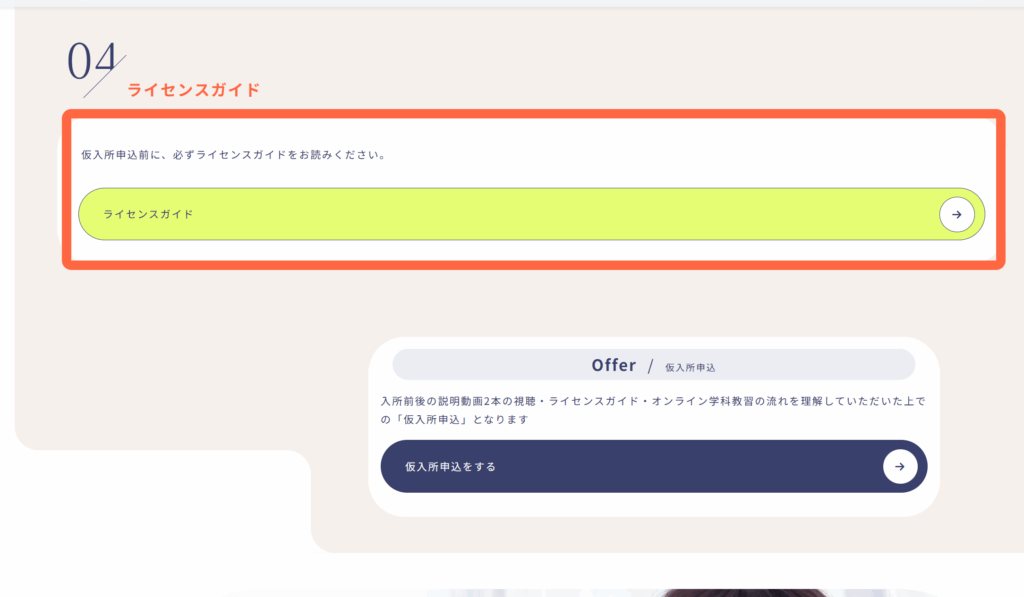Click the ライセンスガイド text inside the yellow button

[x=148, y=214]
